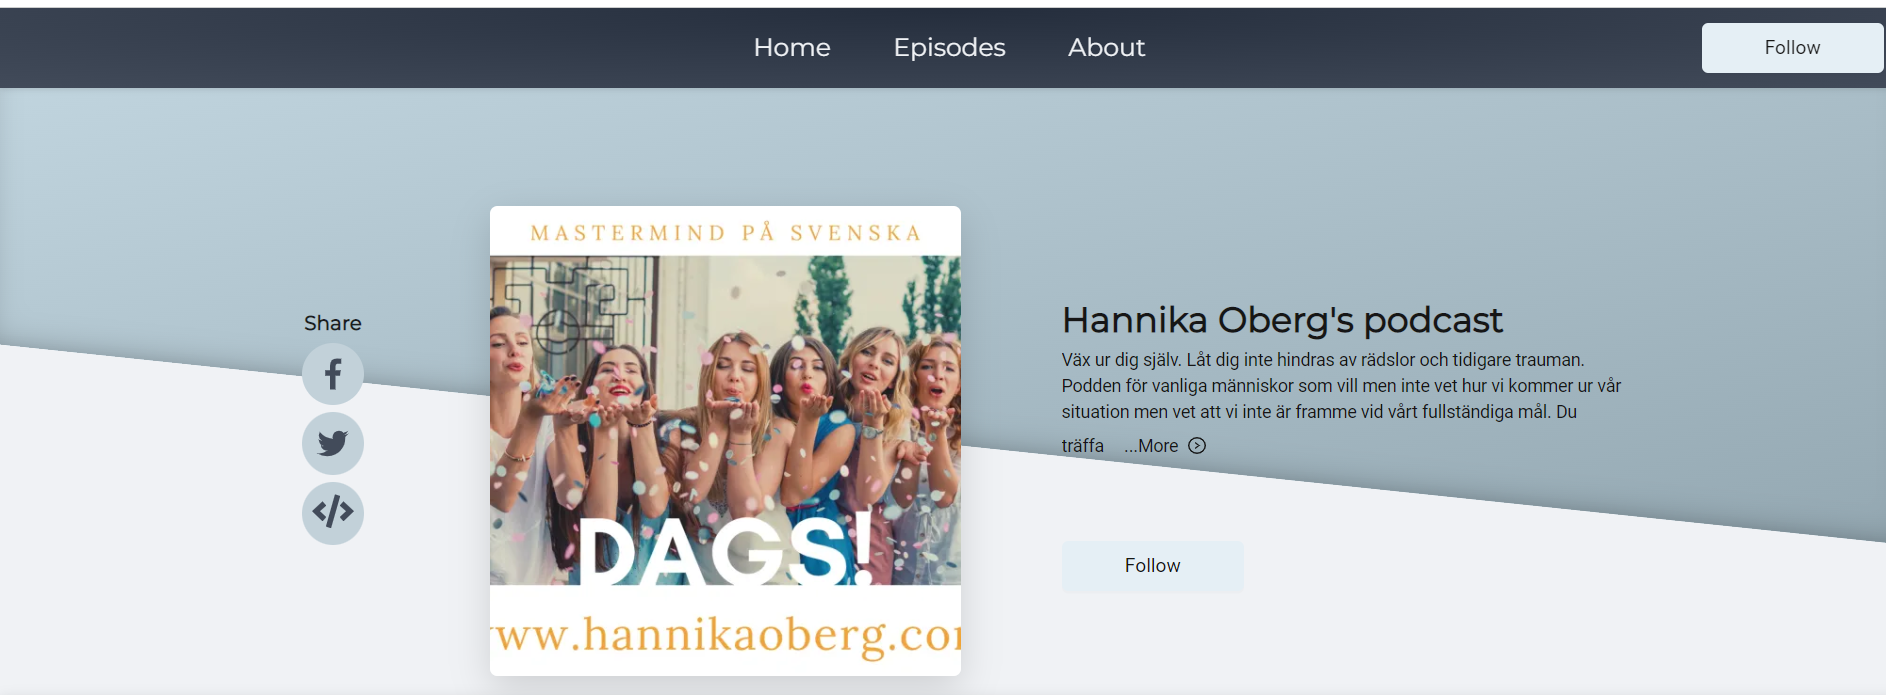
Task: Open the About nav item
Action: click(1106, 47)
